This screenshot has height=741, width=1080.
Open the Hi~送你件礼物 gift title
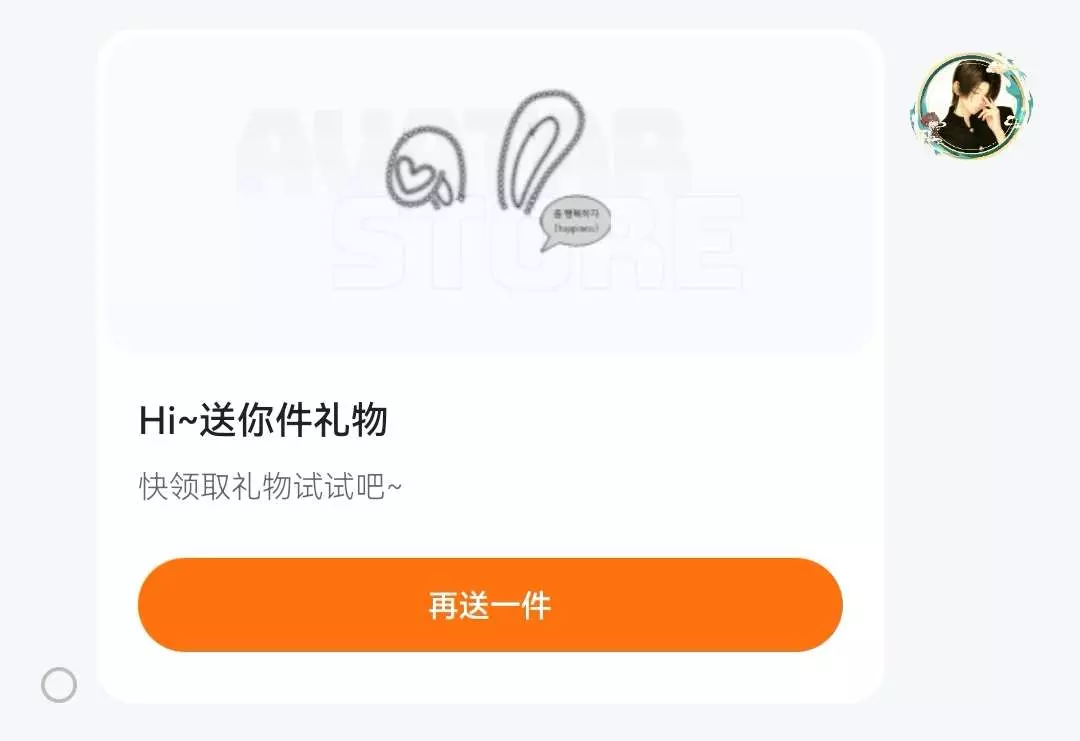click(263, 419)
